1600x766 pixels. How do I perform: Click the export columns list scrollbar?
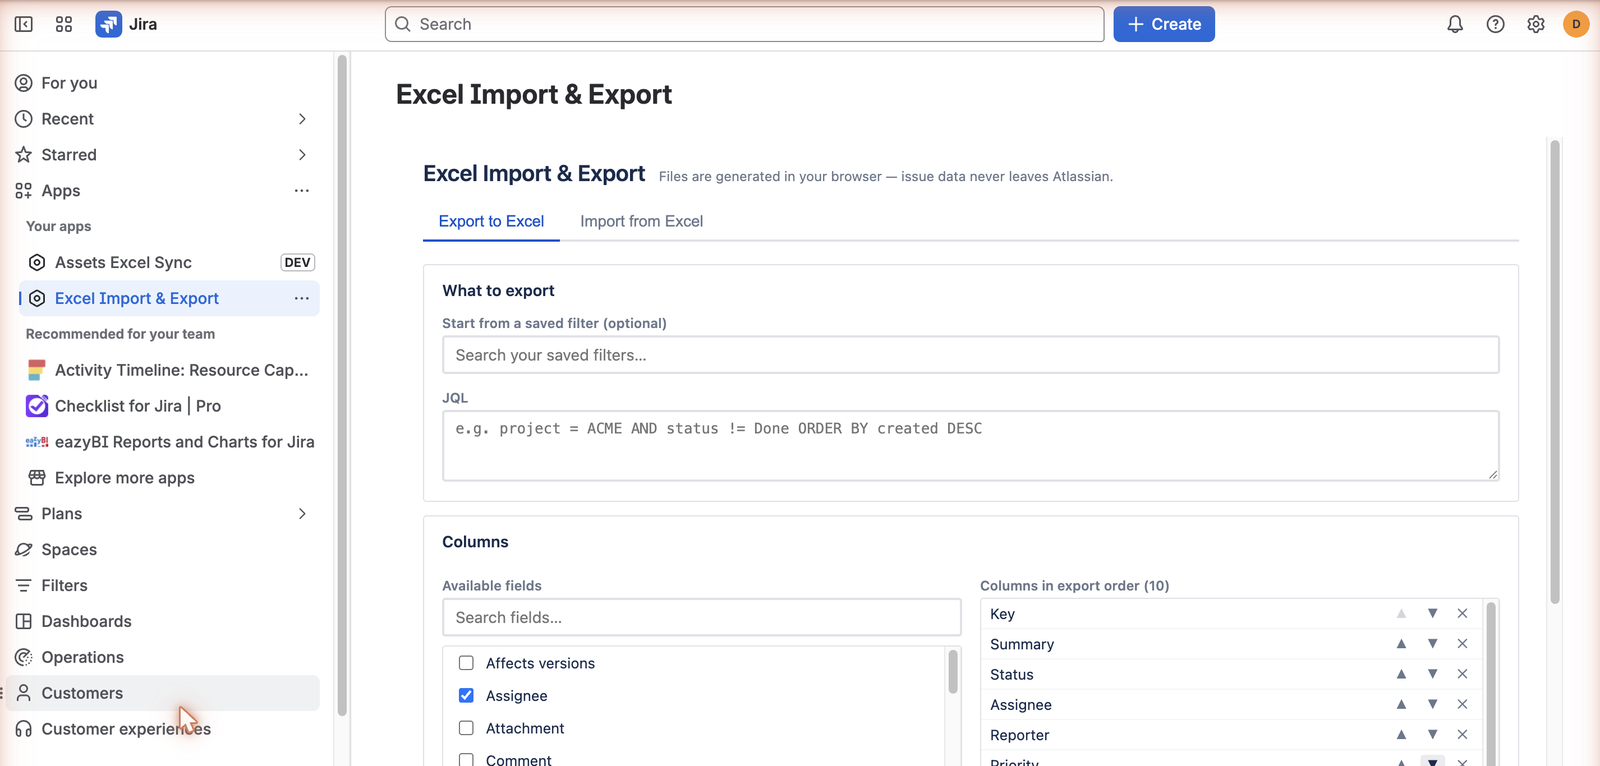point(1491,684)
